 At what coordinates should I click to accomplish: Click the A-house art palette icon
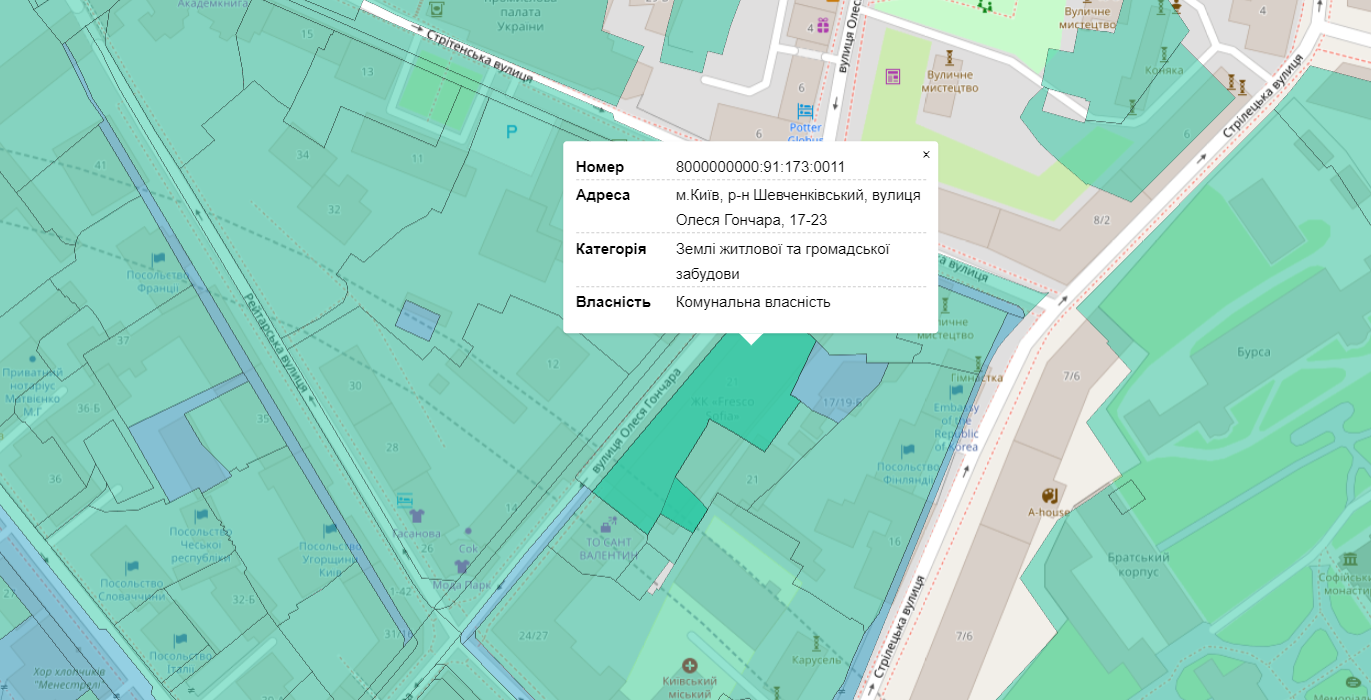pyautogui.click(x=1049, y=496)
